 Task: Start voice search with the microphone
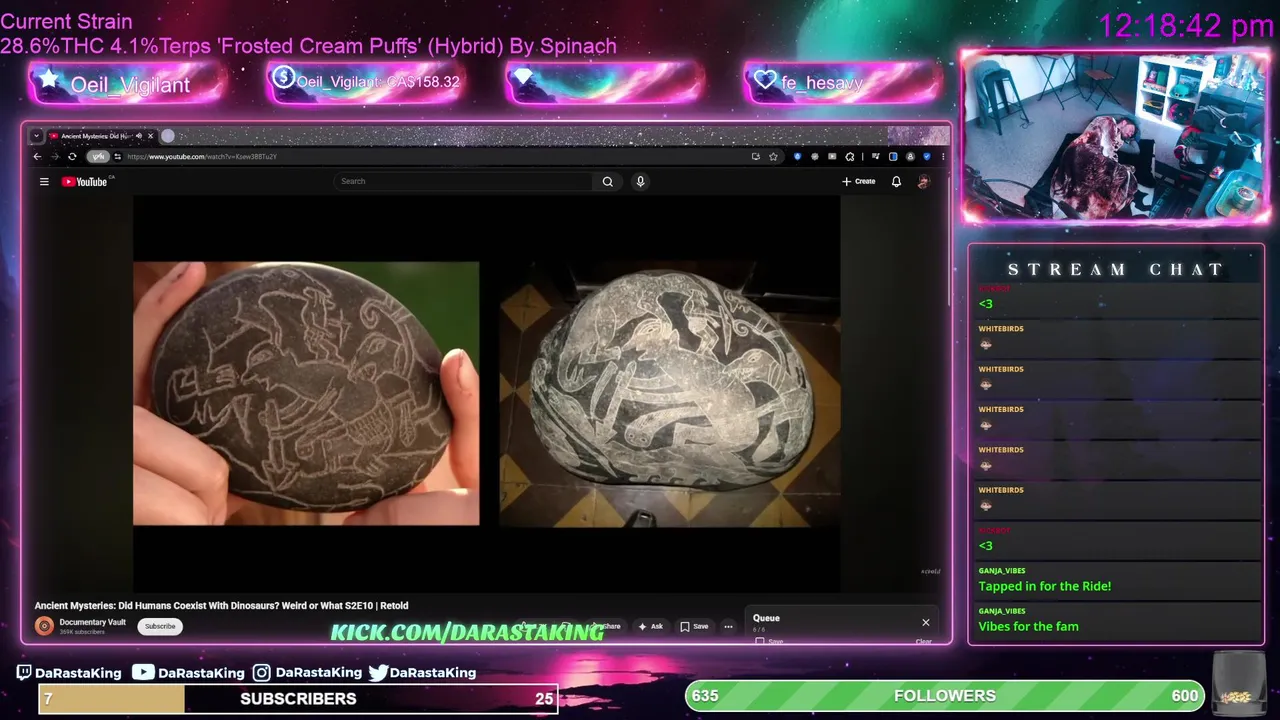click(x=640, y=181)
